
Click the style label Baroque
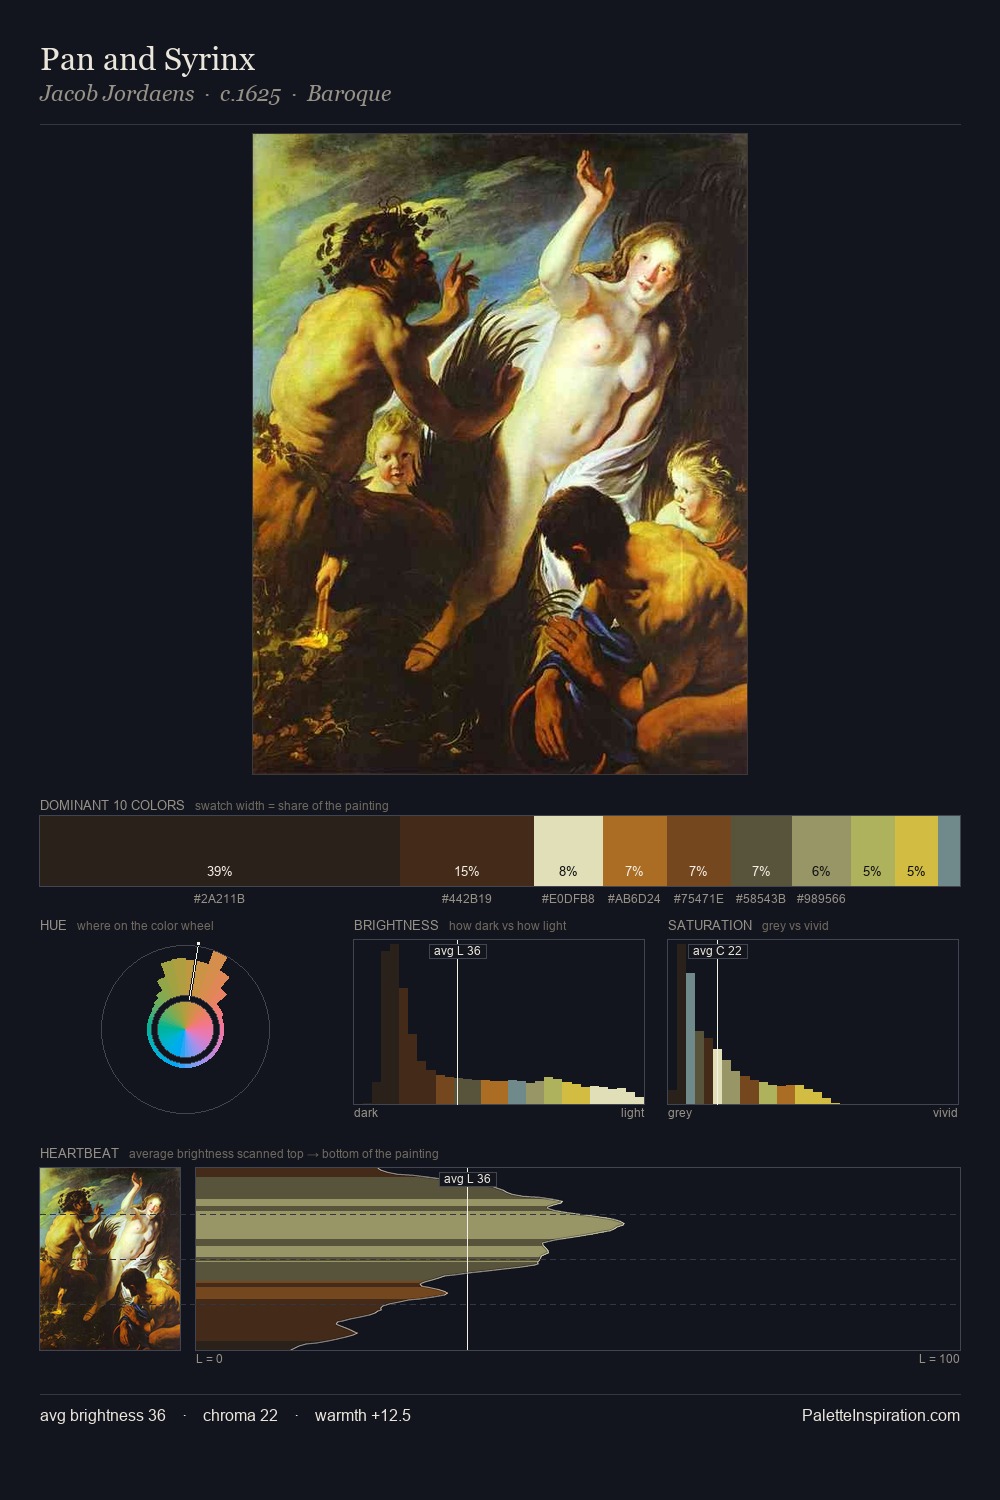click(349, 94)
